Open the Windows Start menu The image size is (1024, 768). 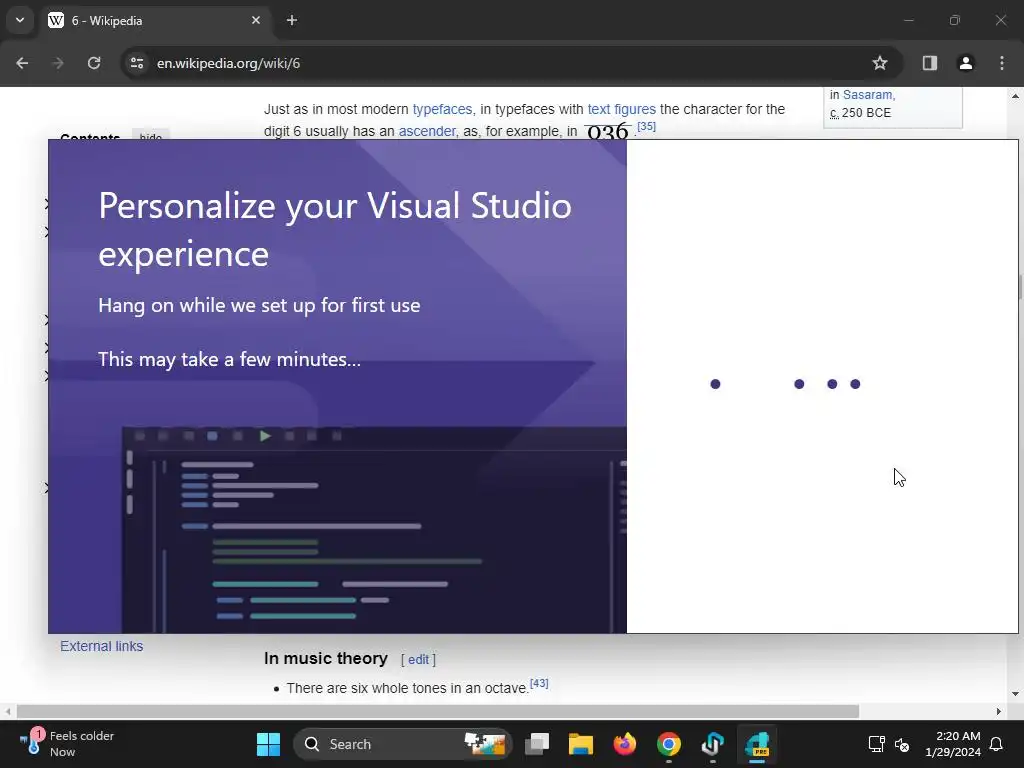[268, 744]
